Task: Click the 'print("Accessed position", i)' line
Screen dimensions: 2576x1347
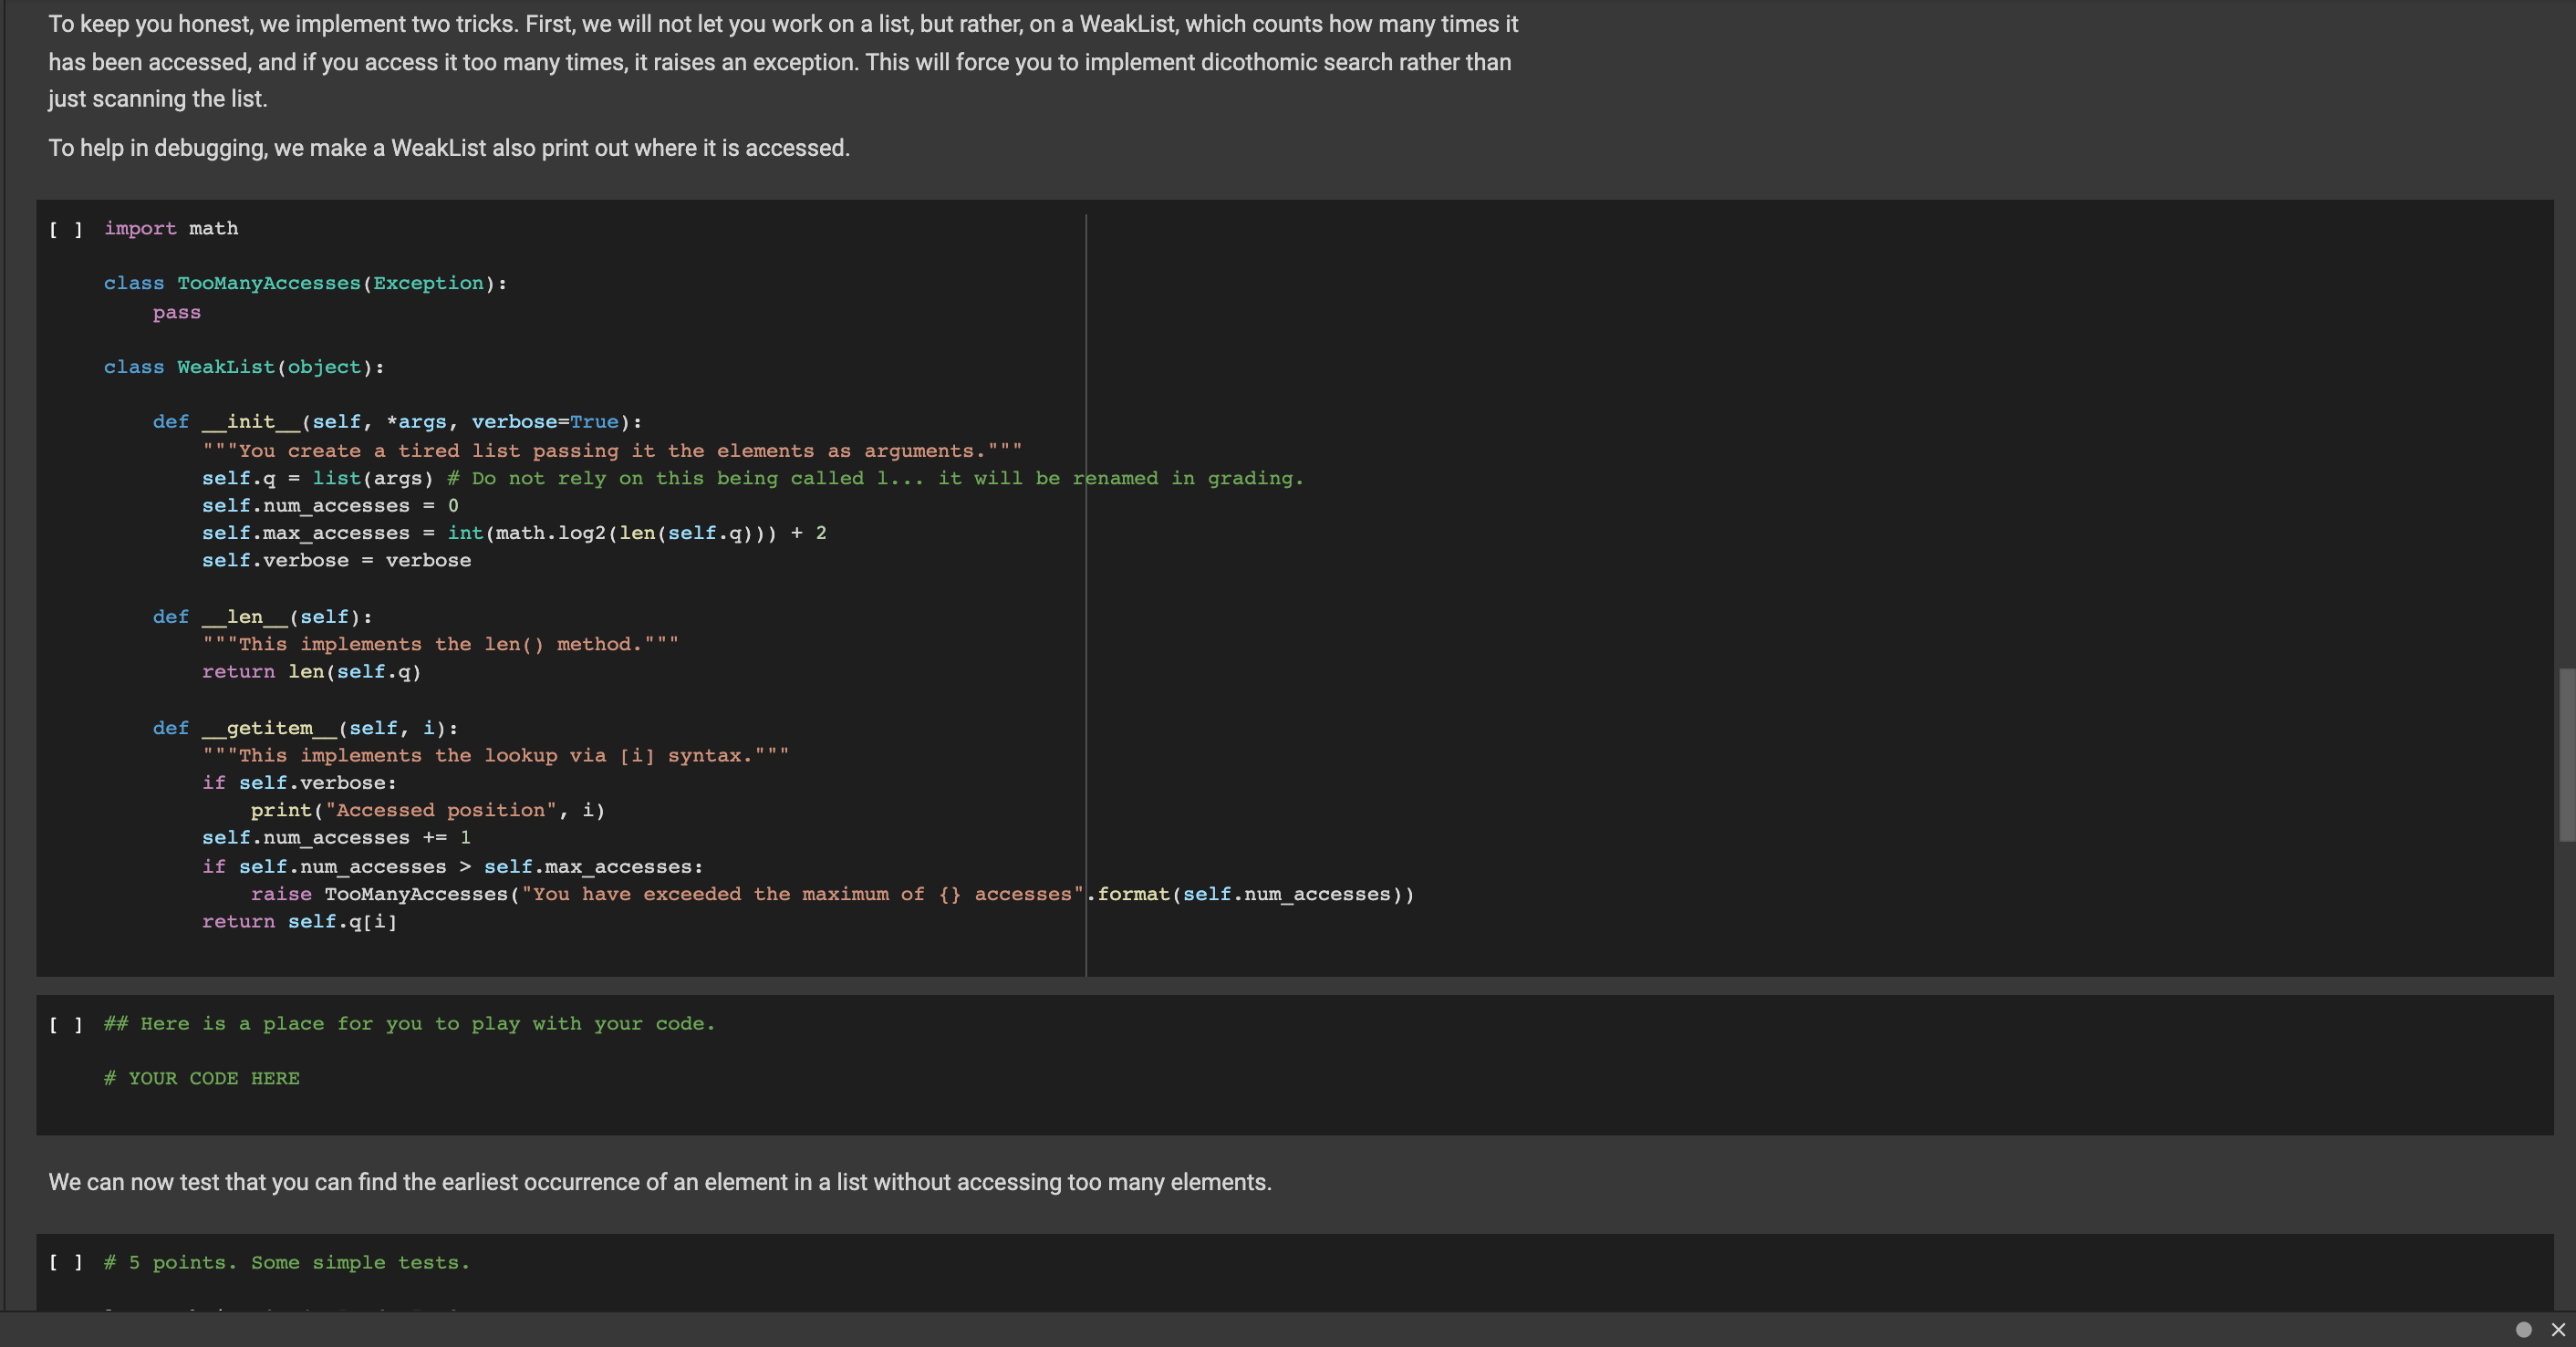Action: [x=428, y=810]
